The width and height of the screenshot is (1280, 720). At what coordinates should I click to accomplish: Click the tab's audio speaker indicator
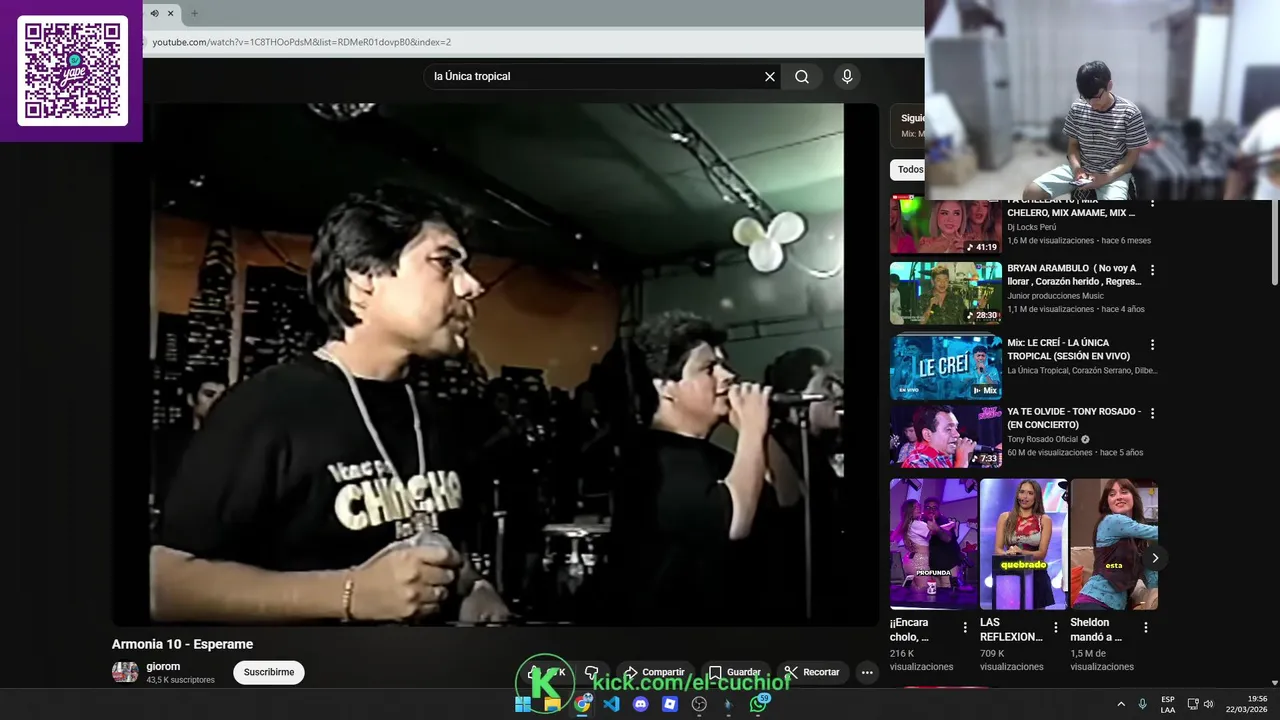[154, 13]
